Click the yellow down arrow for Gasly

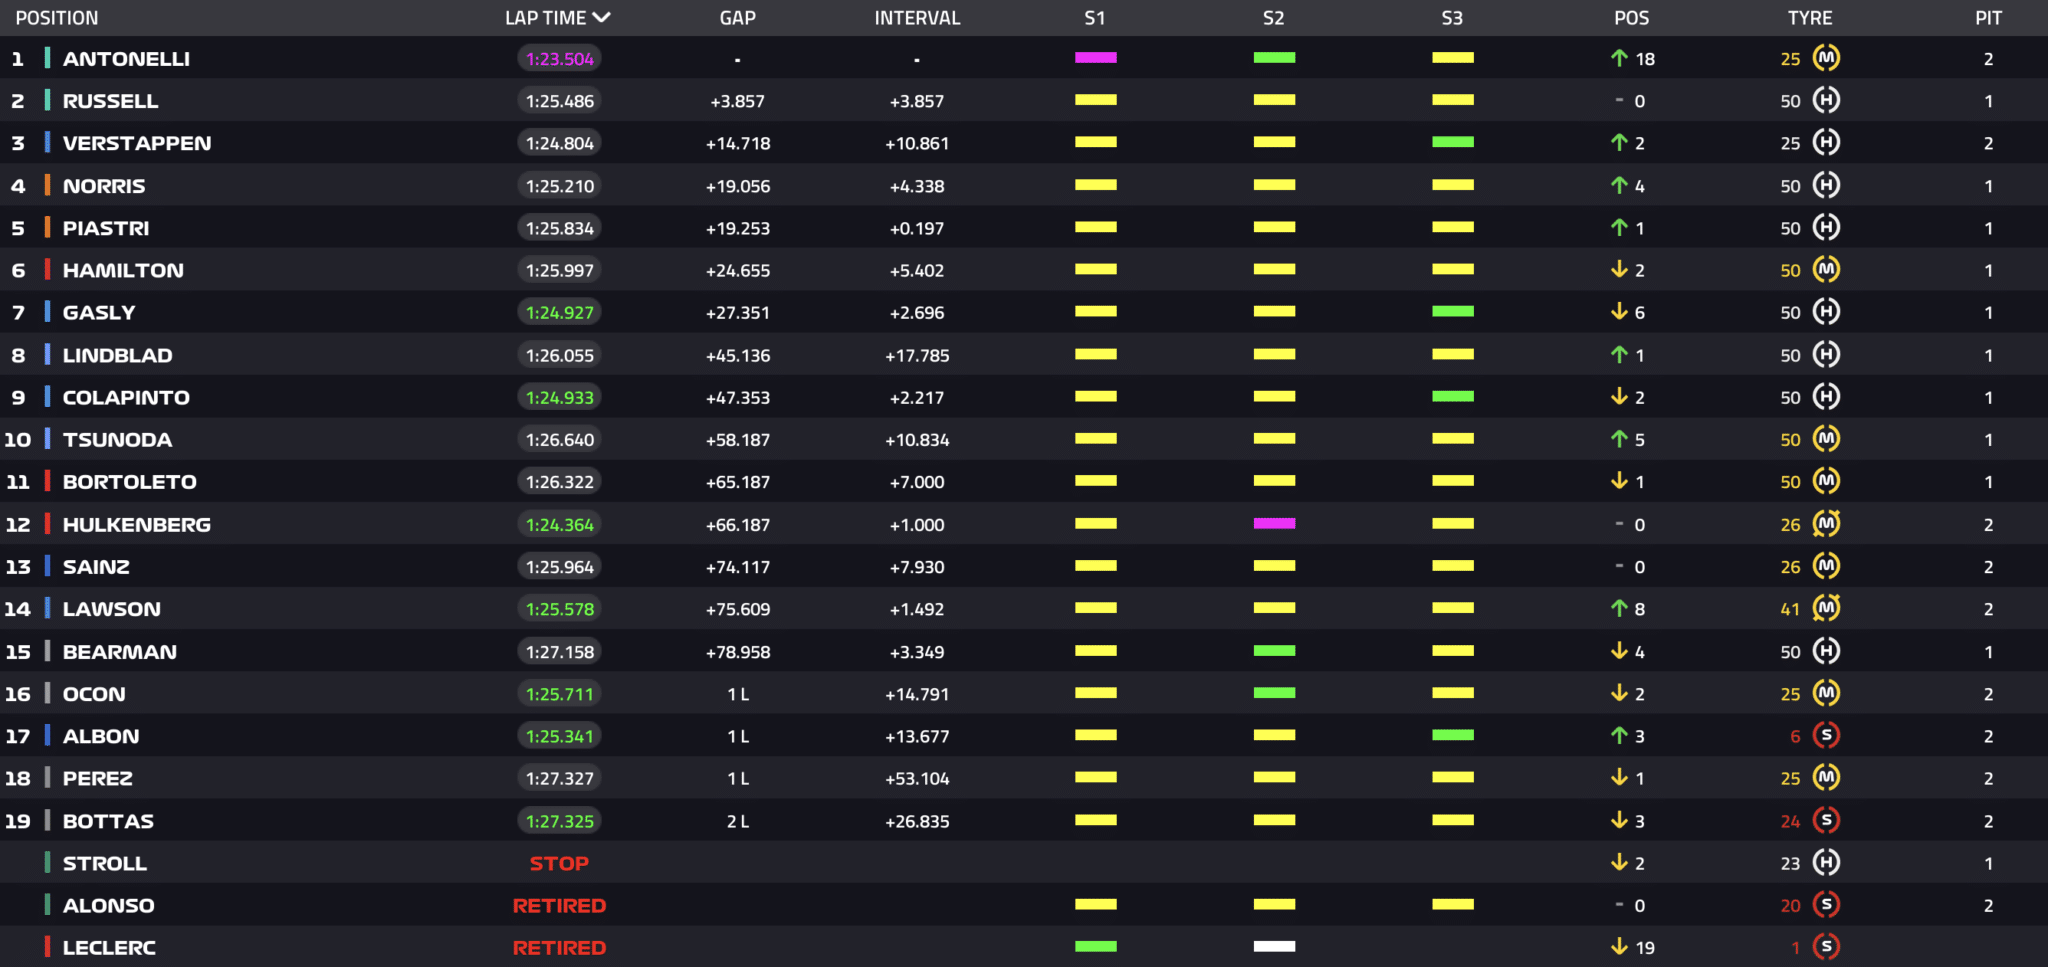click(x=1619, y=312)
